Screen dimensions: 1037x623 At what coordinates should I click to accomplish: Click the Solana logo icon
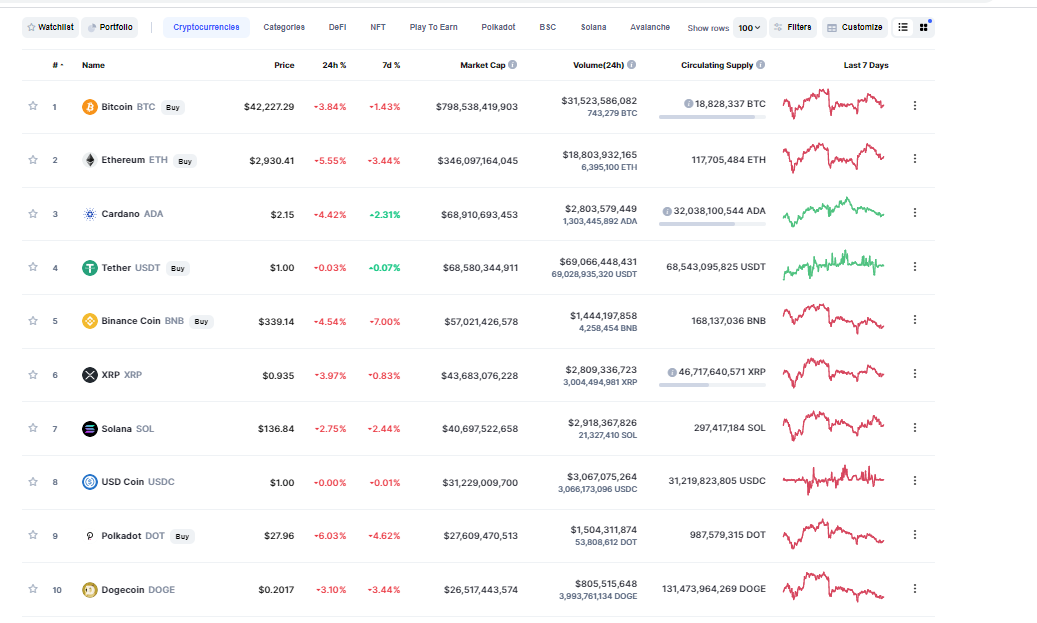click(89, 429)
